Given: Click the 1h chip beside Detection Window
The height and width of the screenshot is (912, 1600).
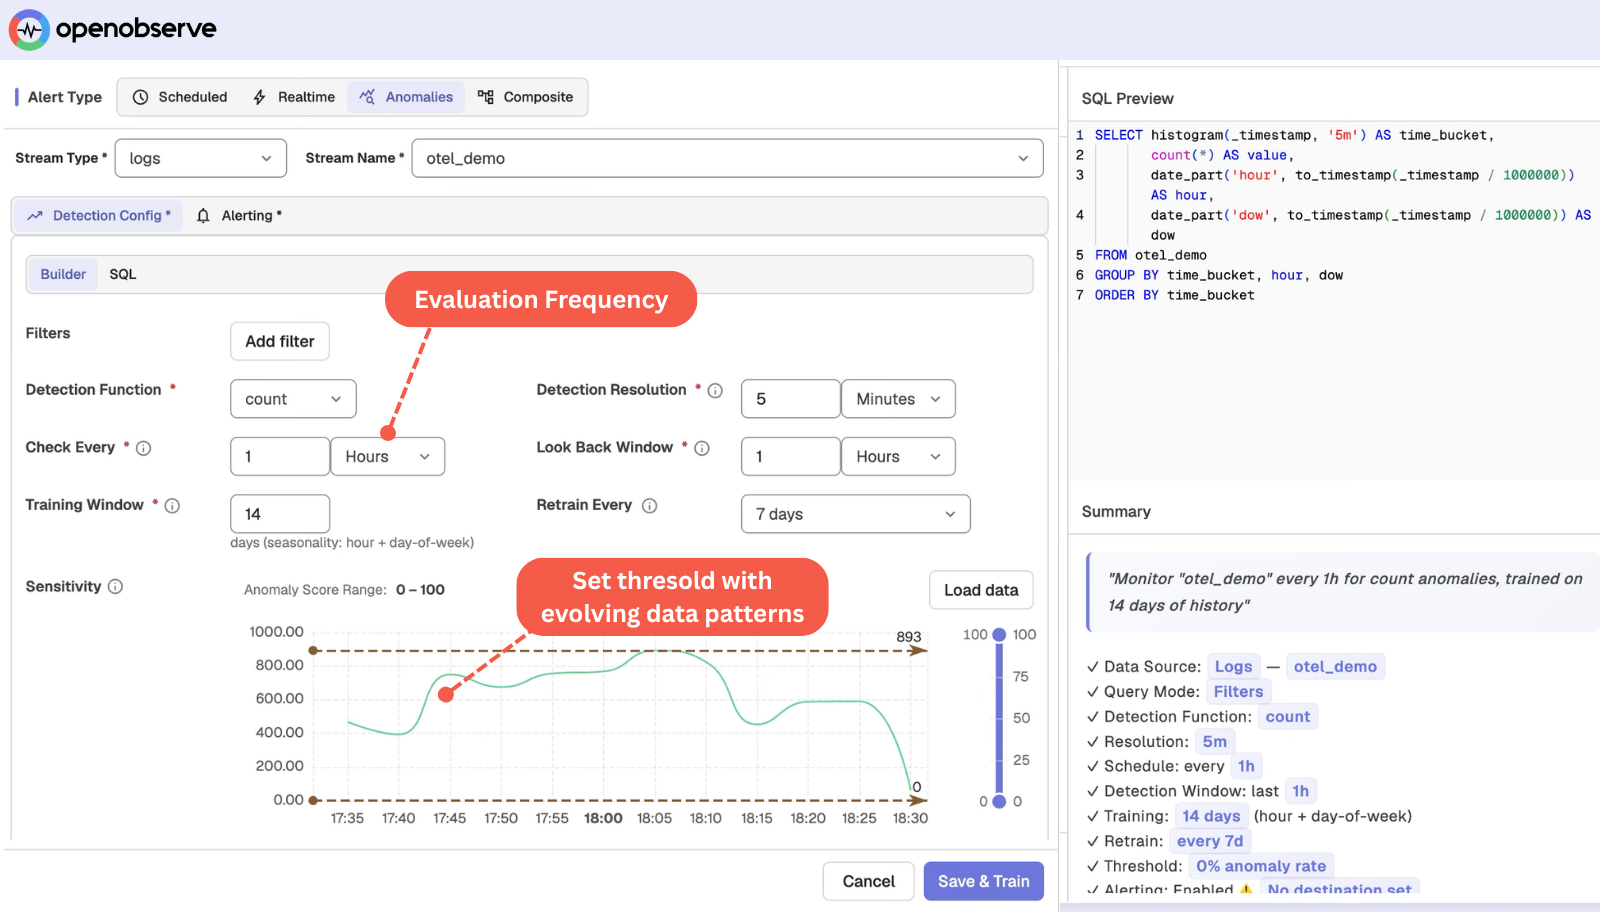Looking at the screenshot, I should (1300, 791).
